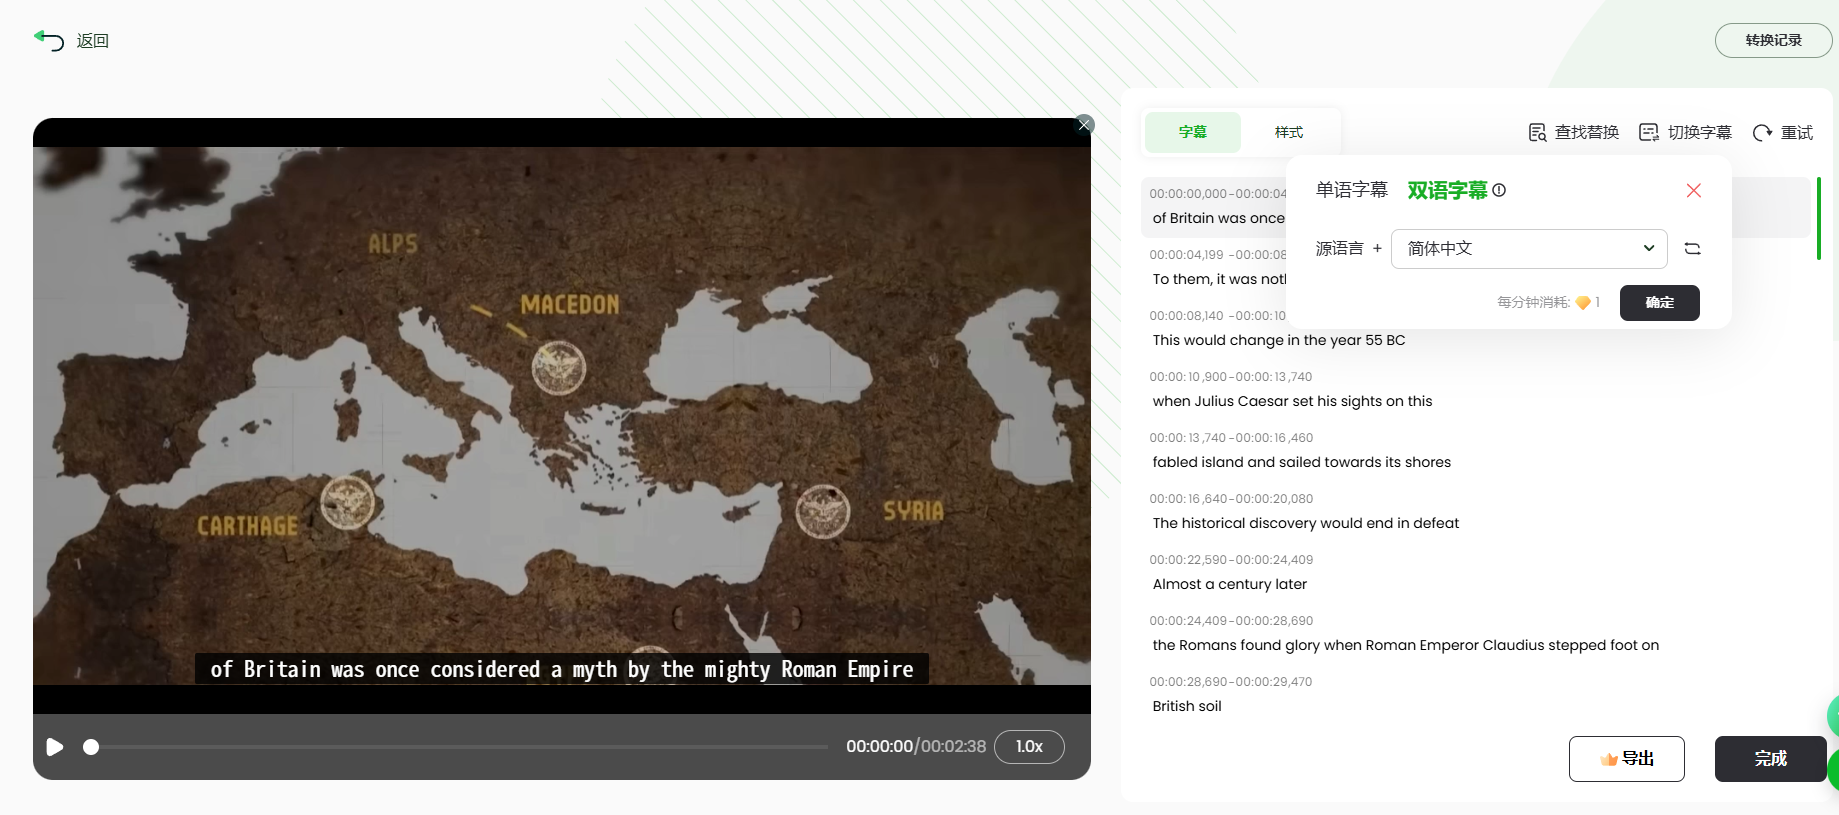Select first subtitle 'of Britain was once'
Image resolution: width=1839 pixels, height=815 pixels.
pyautogui.click(x=1218, y=218)
